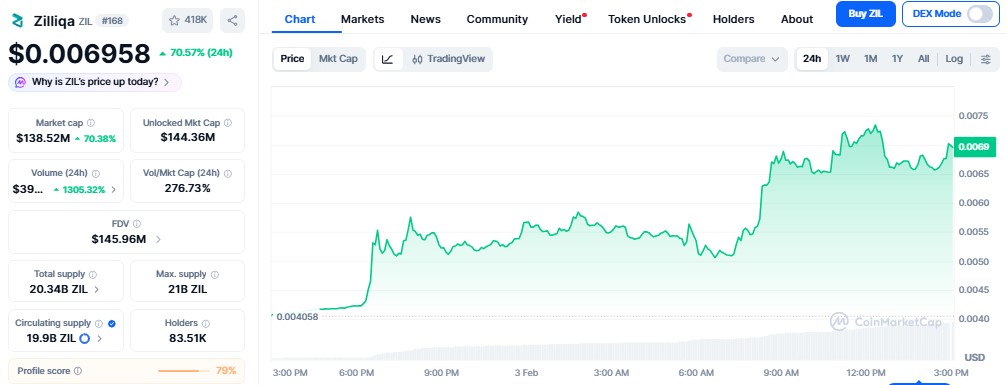This screenshot has height=385, width=1006.
Task: Add ZIL to watchlist with star button
Action: click(187, 21)
